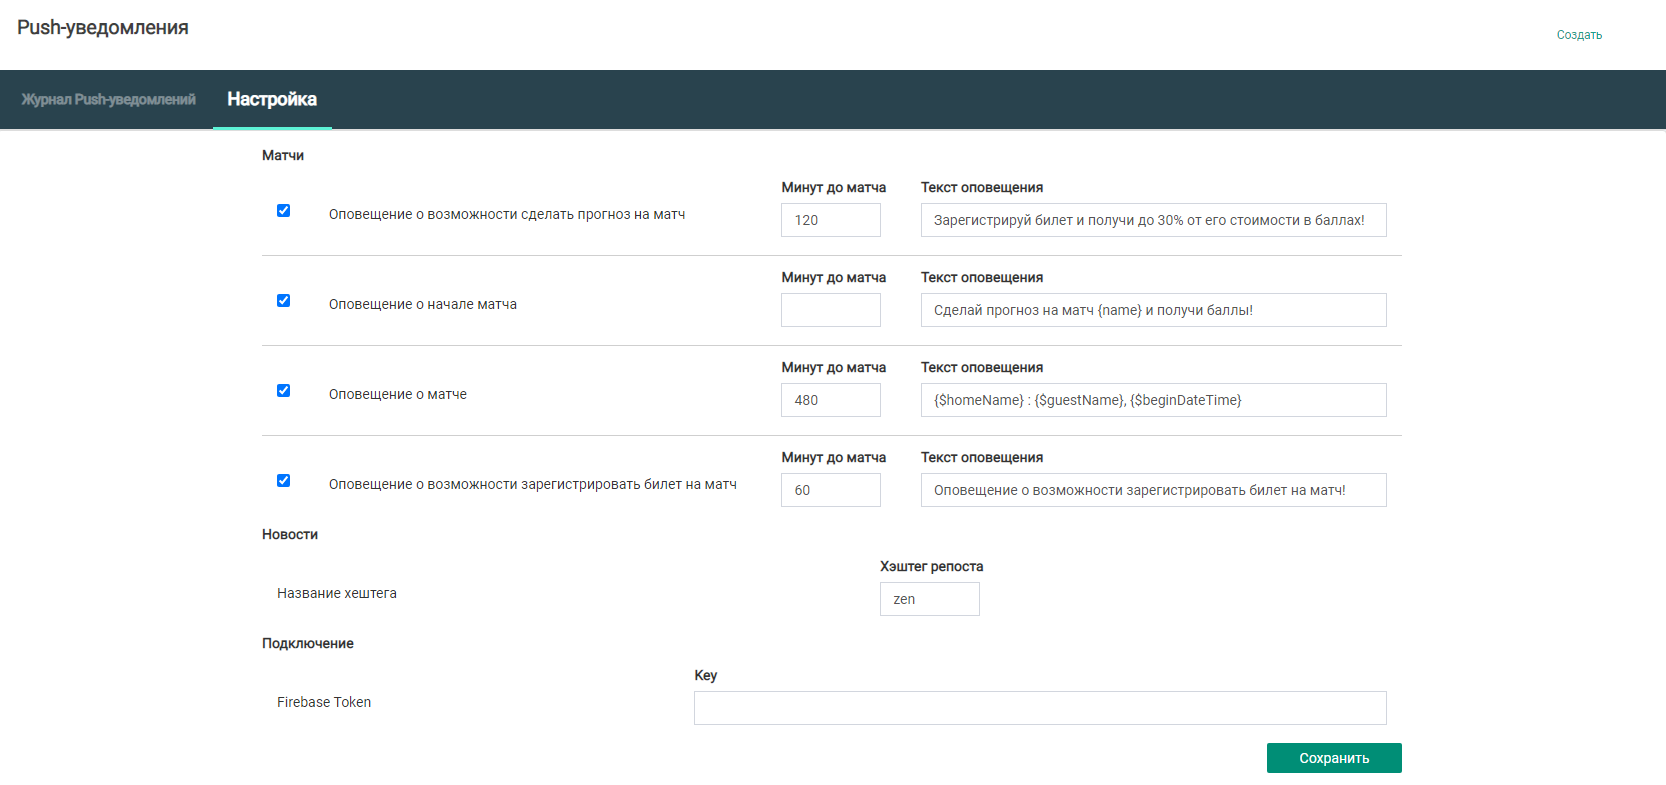Image resolution: width=1666 pixels, height=785 pixels.
Task: Click the minutes field showing 120
Action: coord(830,220)
